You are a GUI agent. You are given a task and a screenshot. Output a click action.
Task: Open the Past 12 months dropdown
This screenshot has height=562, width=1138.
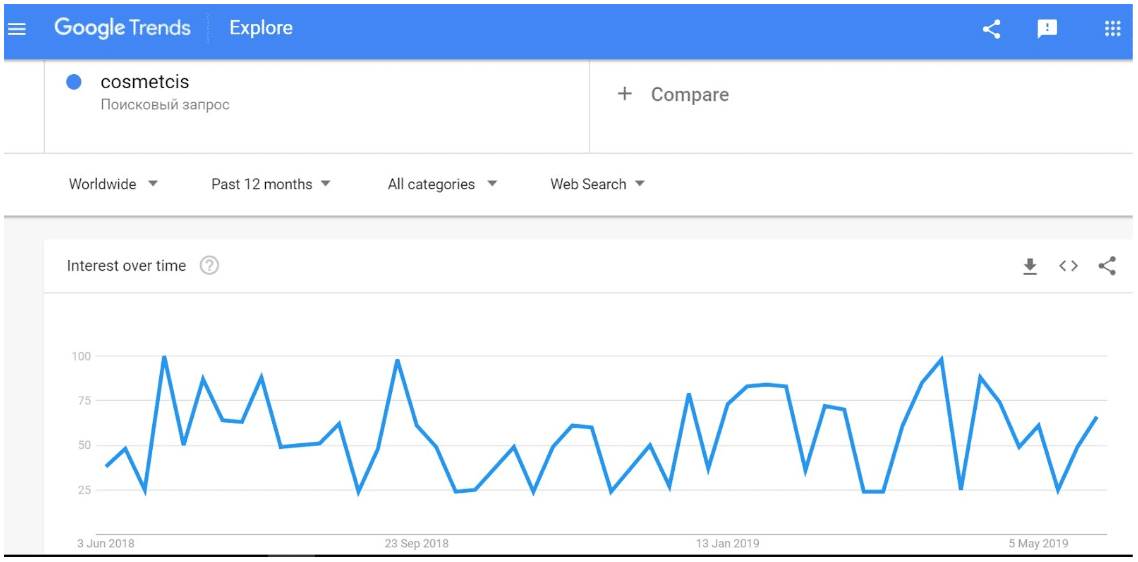[271, 184]
